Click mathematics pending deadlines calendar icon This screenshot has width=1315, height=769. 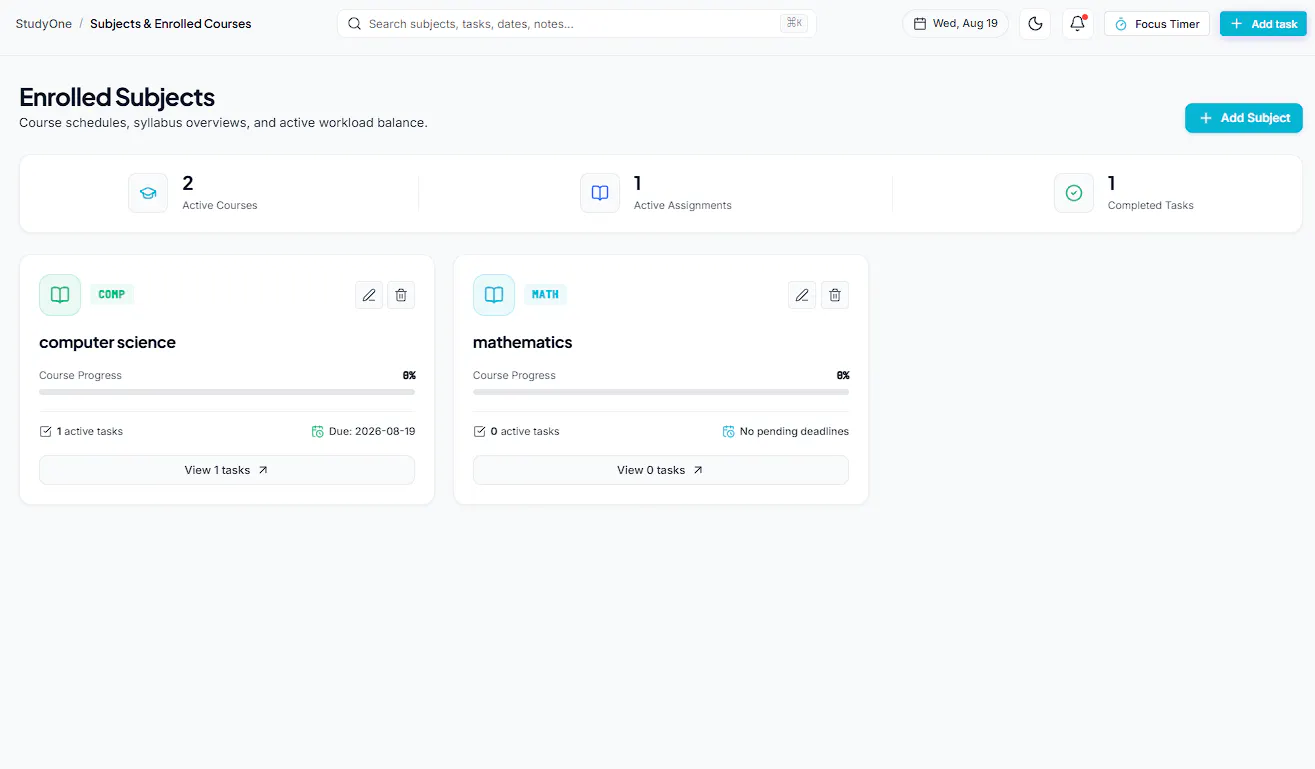[x=729, y=432]
